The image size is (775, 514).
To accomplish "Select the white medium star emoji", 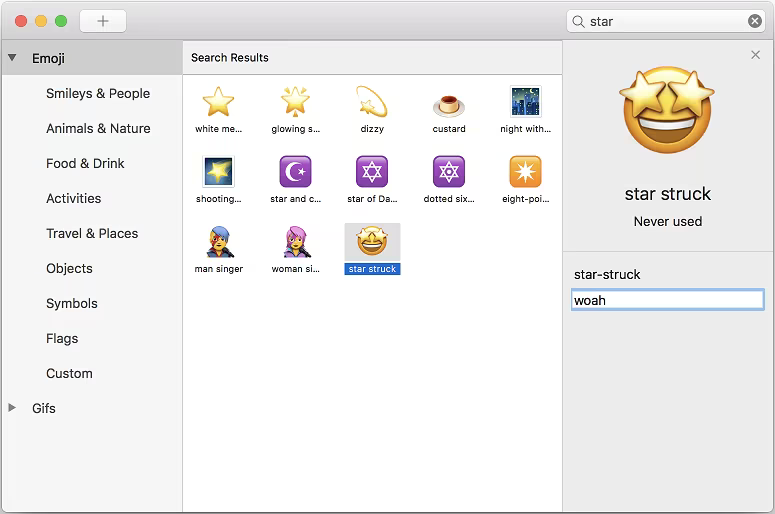I will click(x=218, y=102).
